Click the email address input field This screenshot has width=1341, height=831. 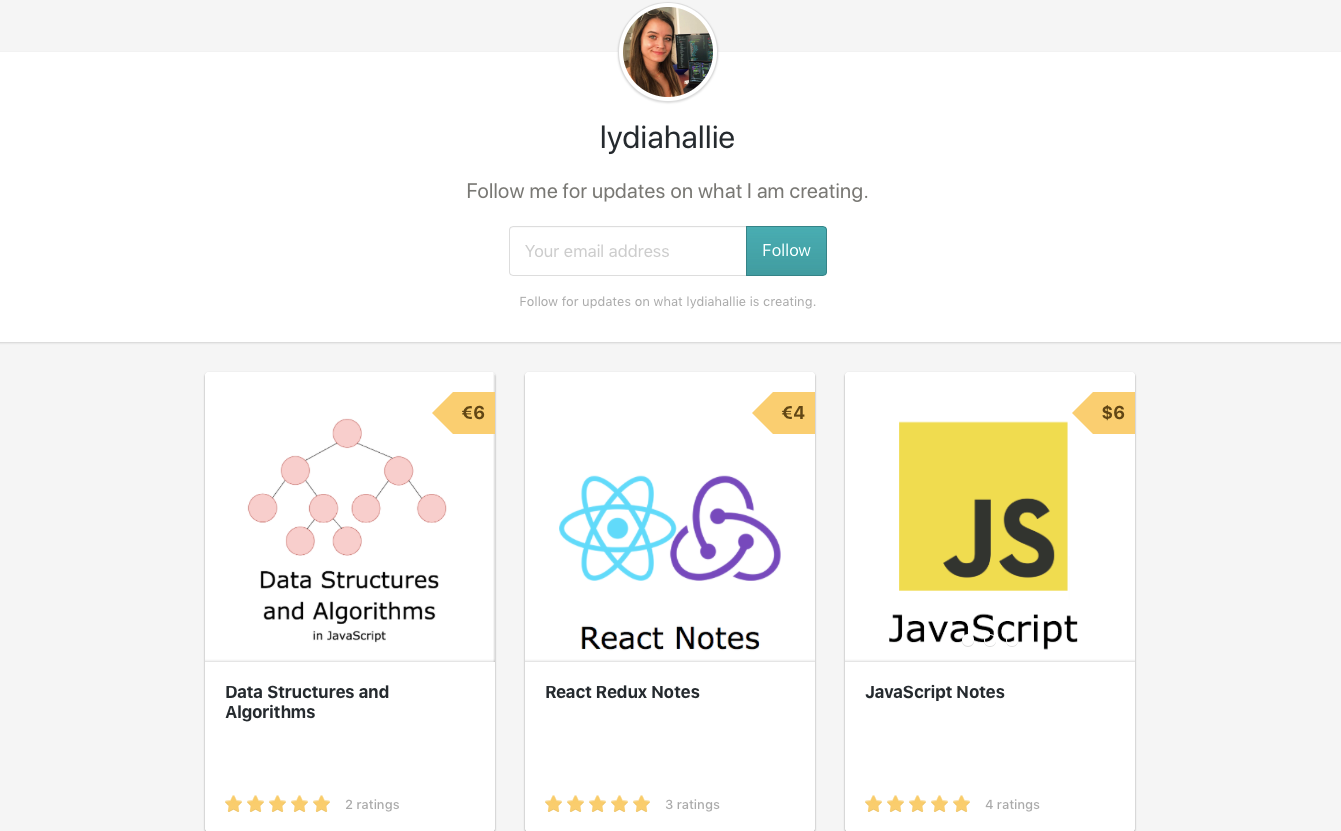click(627, 251)
